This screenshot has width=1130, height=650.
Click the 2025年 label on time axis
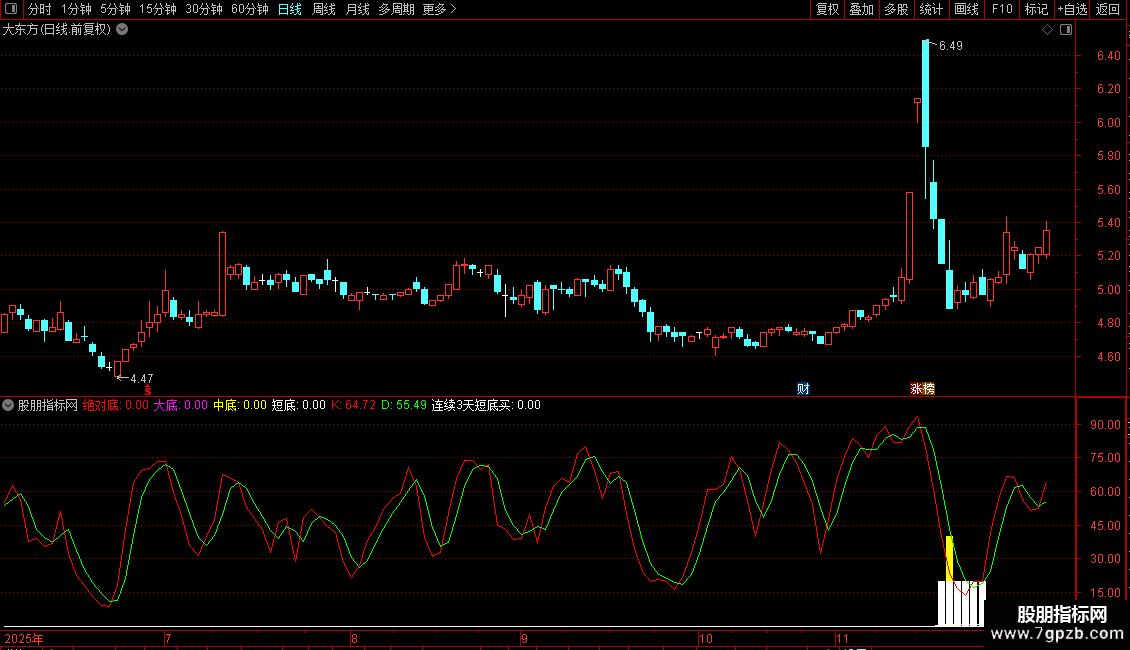24,638
